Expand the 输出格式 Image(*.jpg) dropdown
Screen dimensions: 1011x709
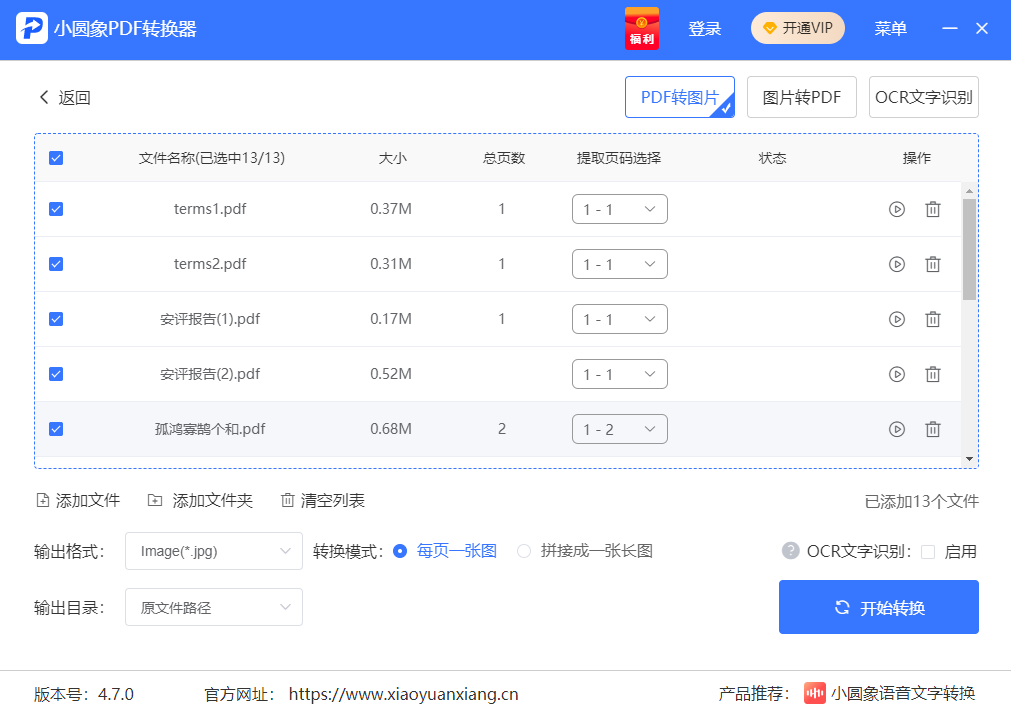click(x=213, y=551)
